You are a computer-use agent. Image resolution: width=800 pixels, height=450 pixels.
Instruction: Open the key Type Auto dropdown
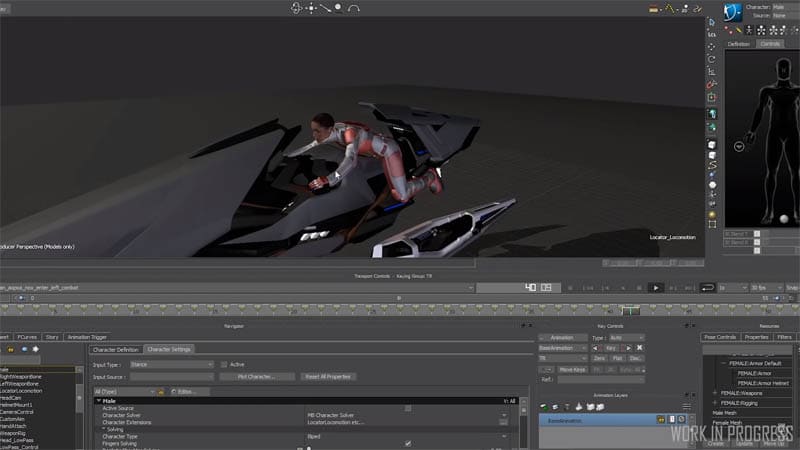627,338
